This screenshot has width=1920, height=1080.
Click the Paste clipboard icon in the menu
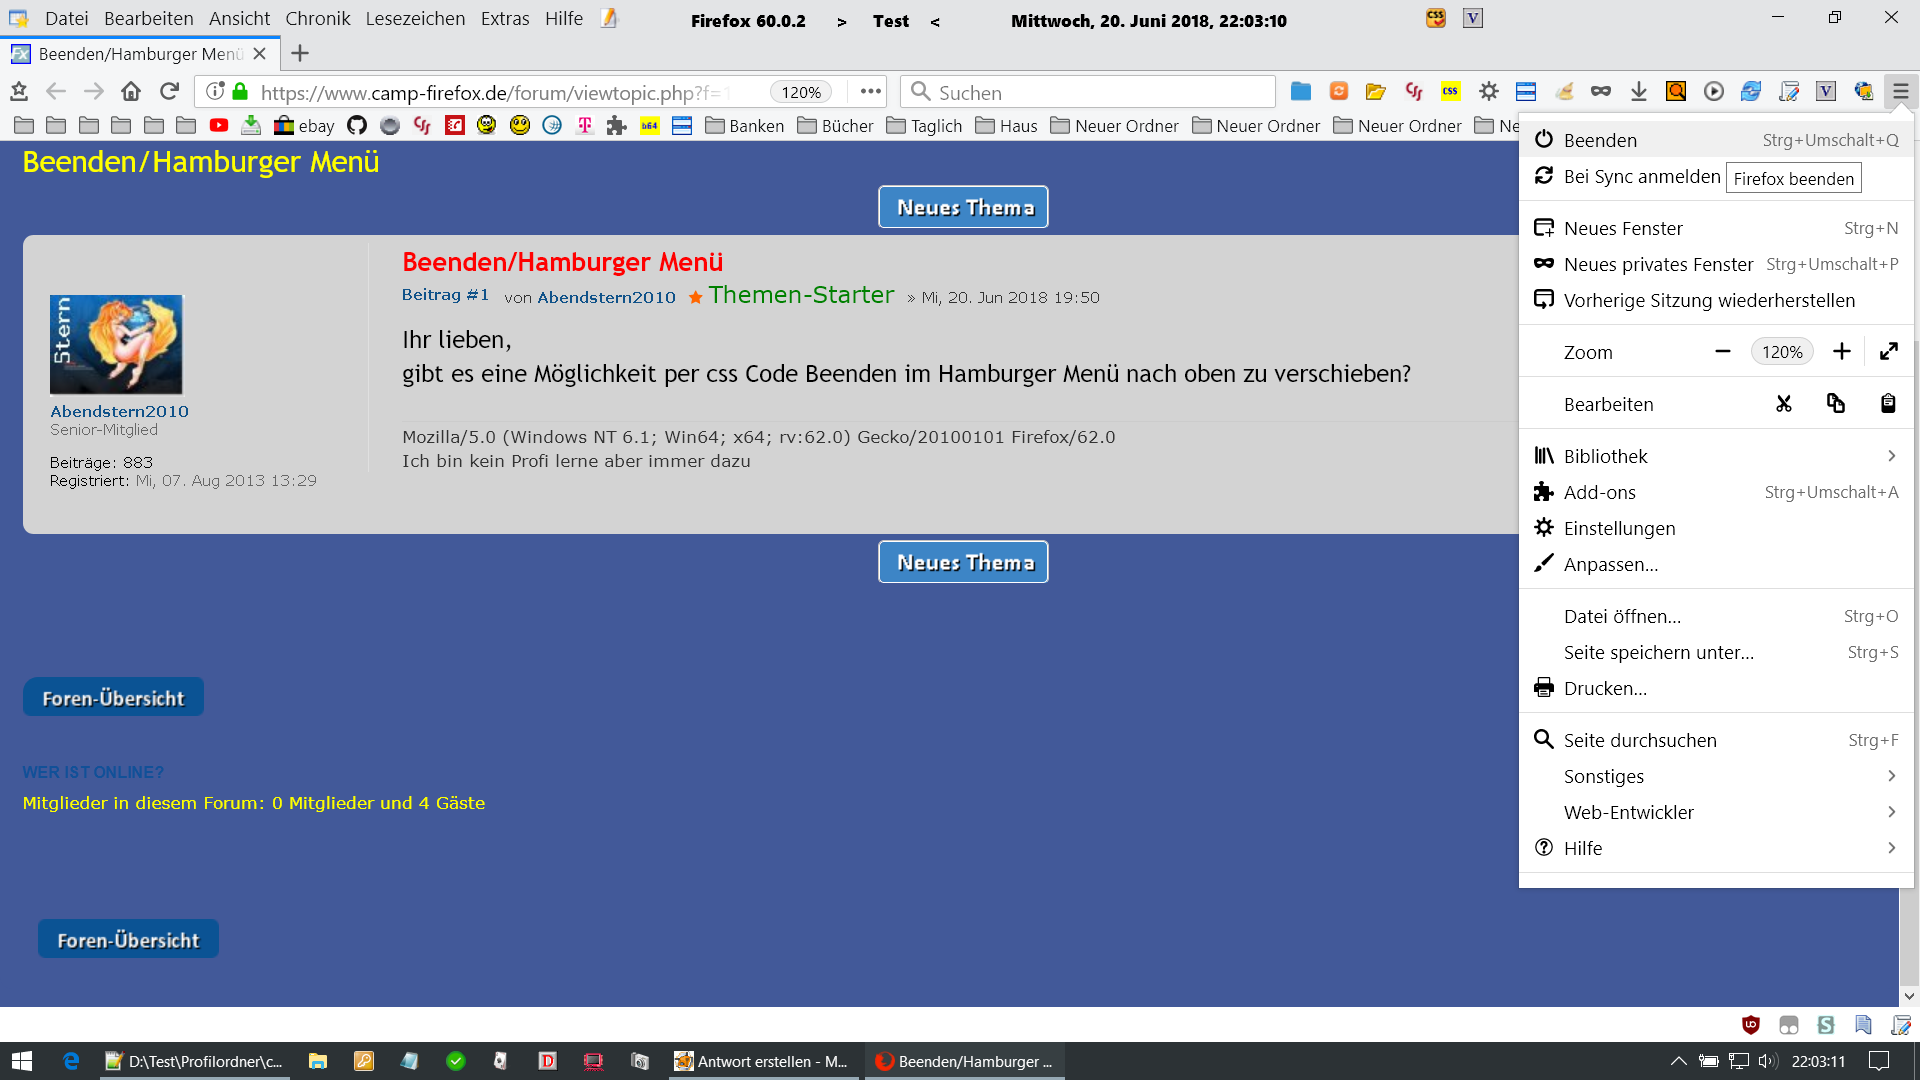click(x=1888, y=404)
